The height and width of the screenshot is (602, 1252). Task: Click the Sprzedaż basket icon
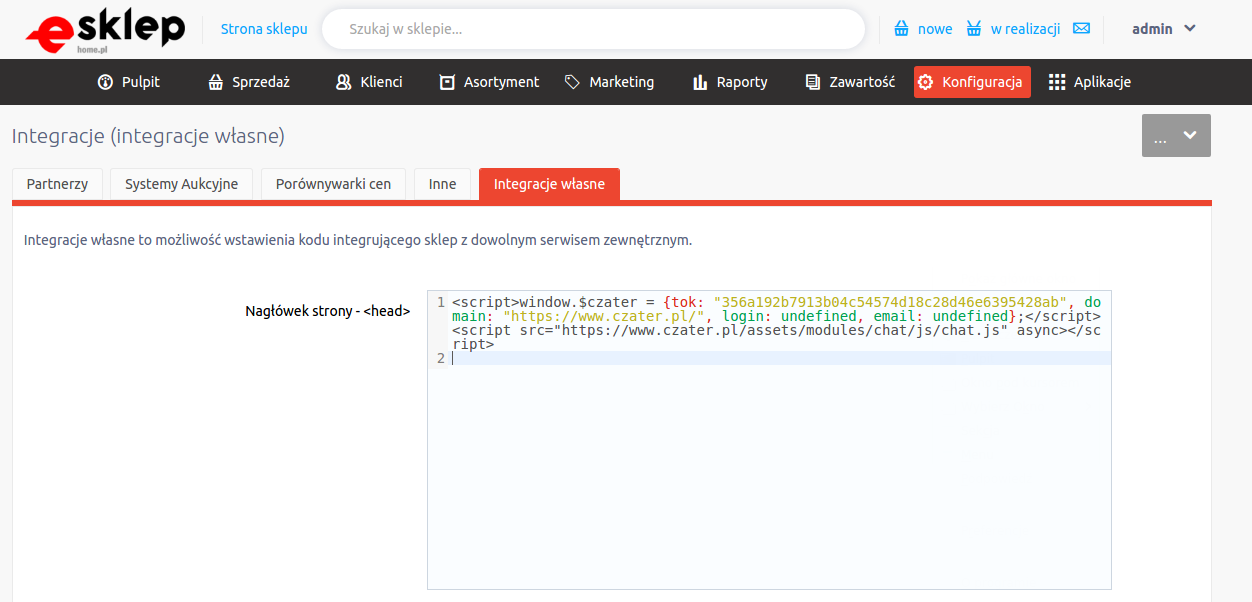coord(215,82)
